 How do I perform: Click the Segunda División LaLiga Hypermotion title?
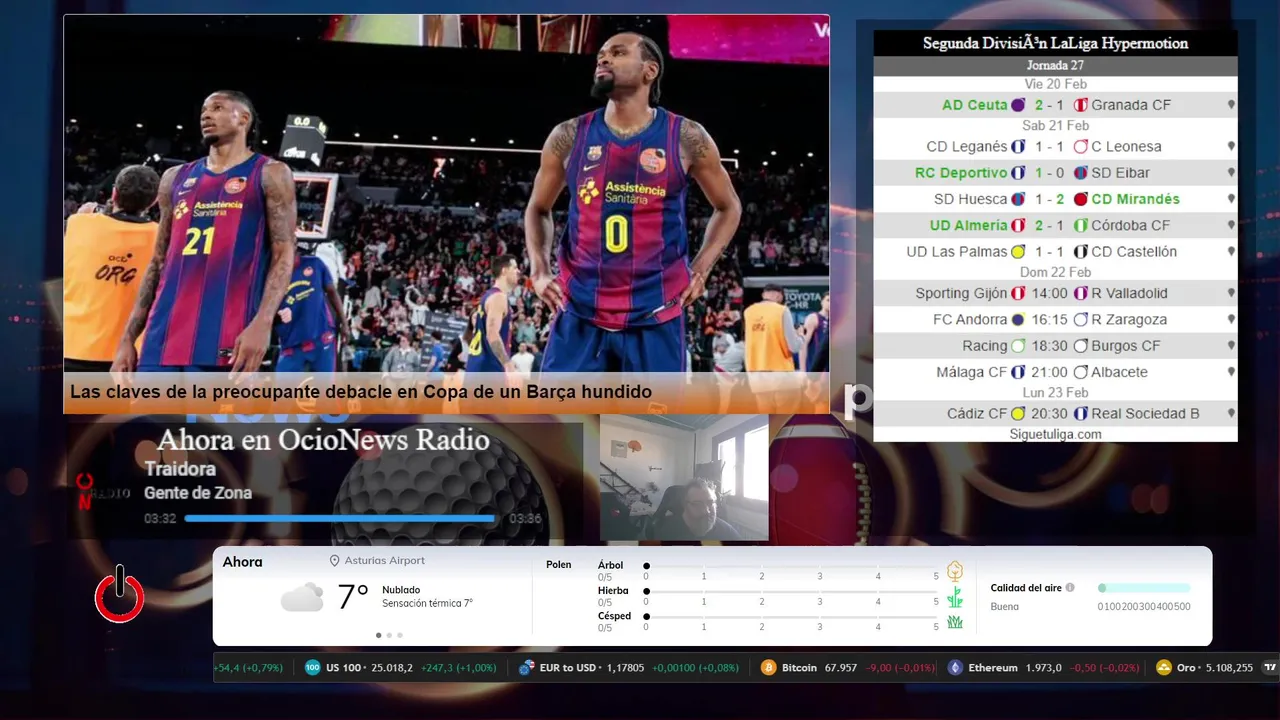(1055, 44)
